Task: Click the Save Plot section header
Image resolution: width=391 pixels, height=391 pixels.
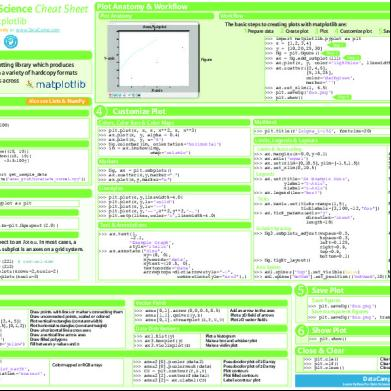Action: coord(327,290)
